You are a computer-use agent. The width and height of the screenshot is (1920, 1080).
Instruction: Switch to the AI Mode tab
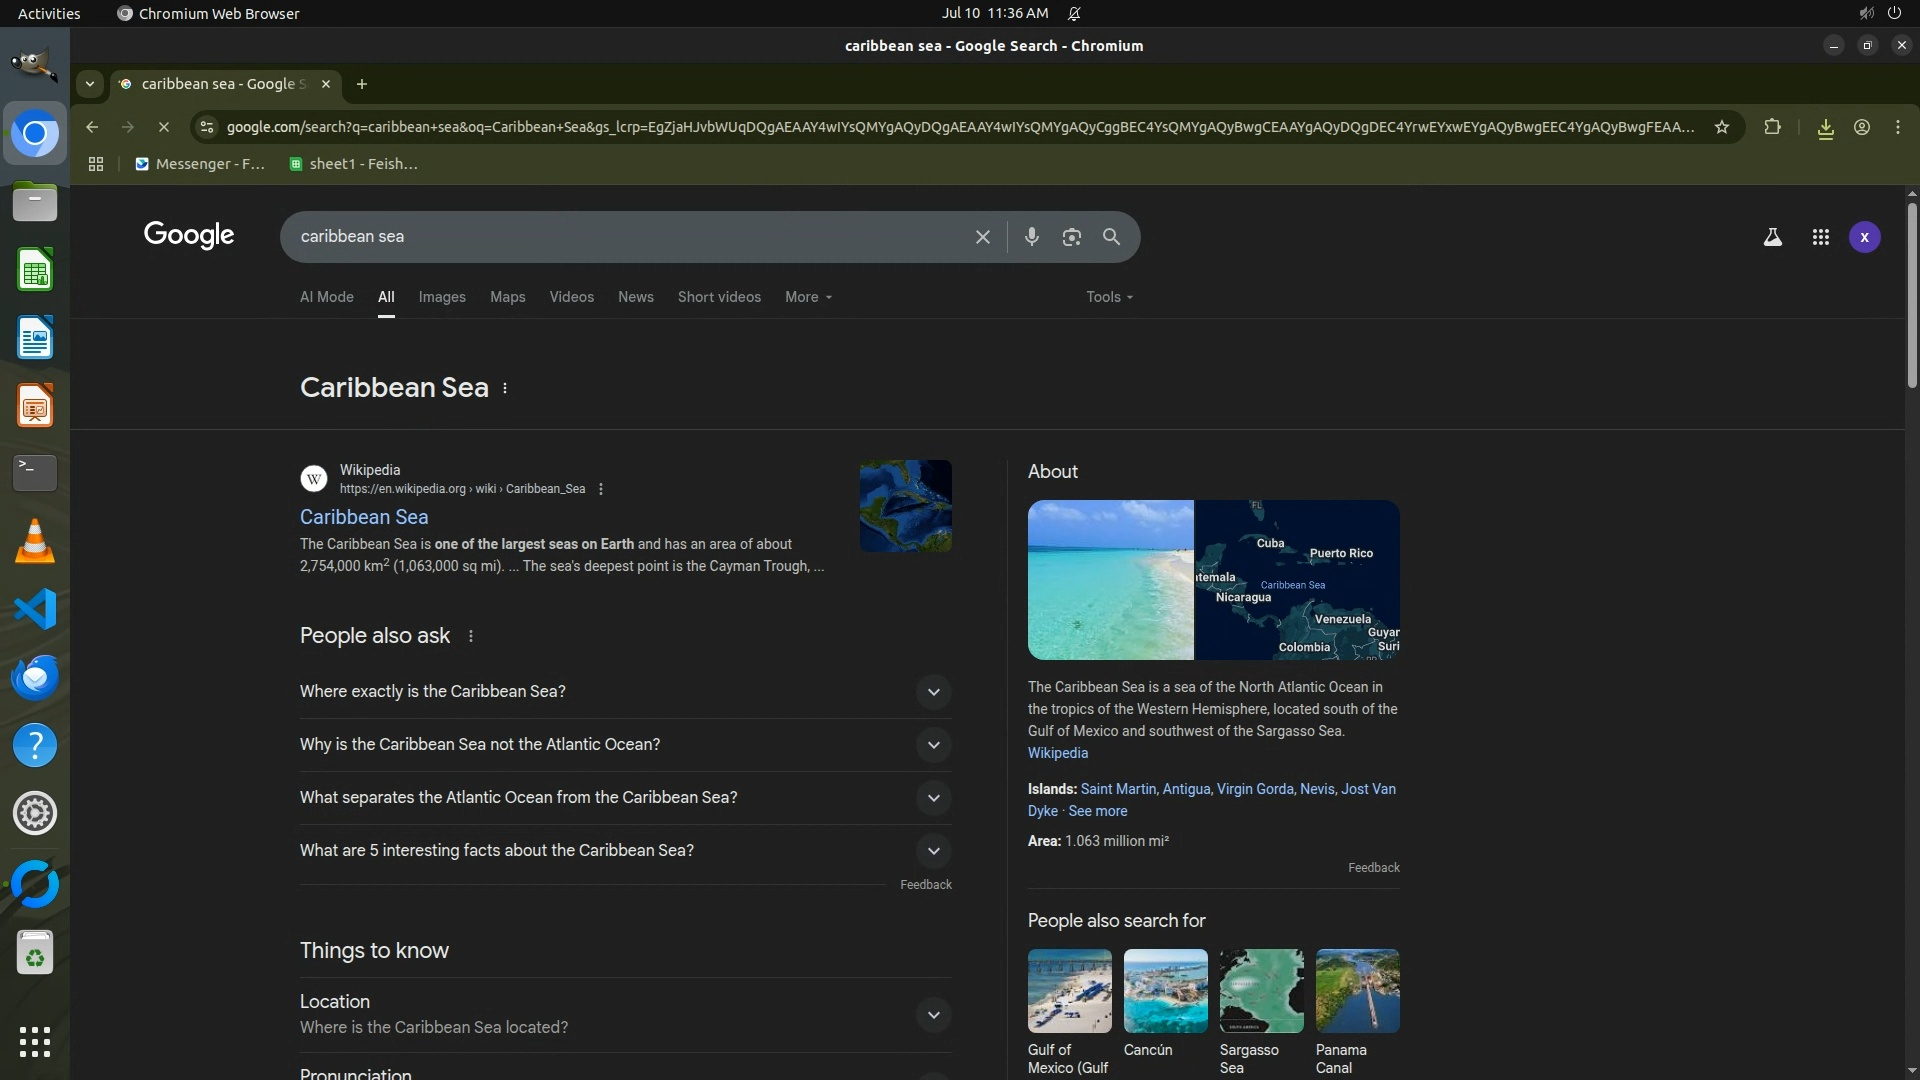(x=326, y=297)
